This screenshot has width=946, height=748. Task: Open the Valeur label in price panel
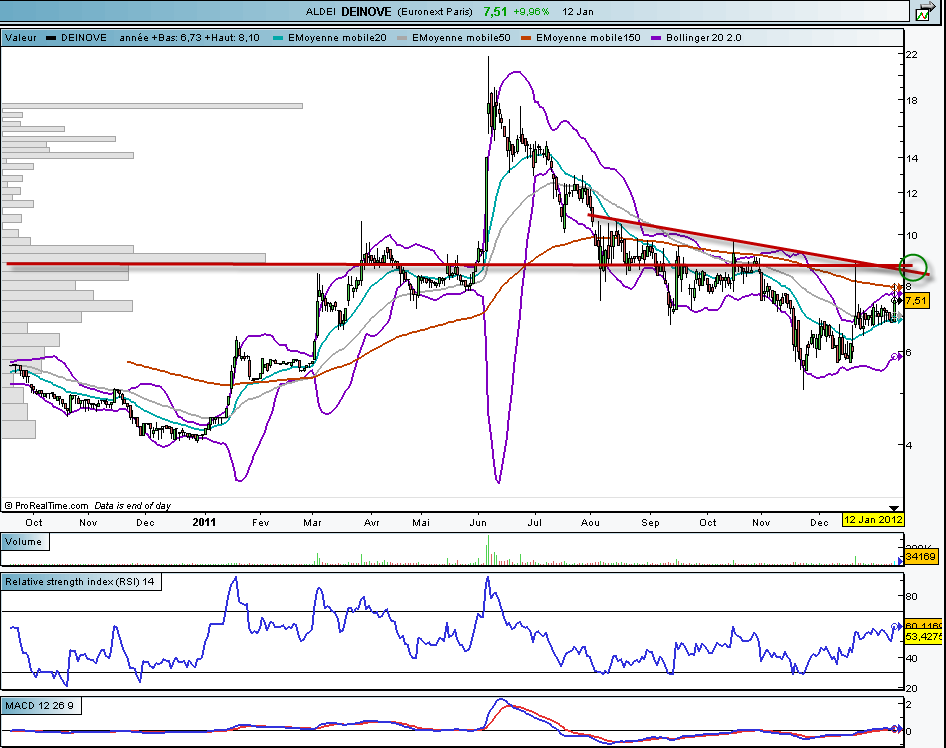click(x=21, y=38)
